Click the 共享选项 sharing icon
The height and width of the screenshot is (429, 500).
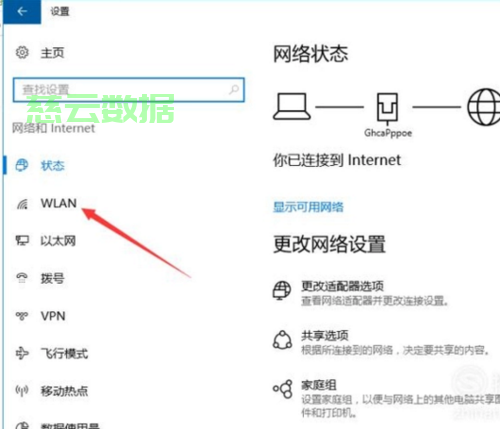[x=282, y=340]
